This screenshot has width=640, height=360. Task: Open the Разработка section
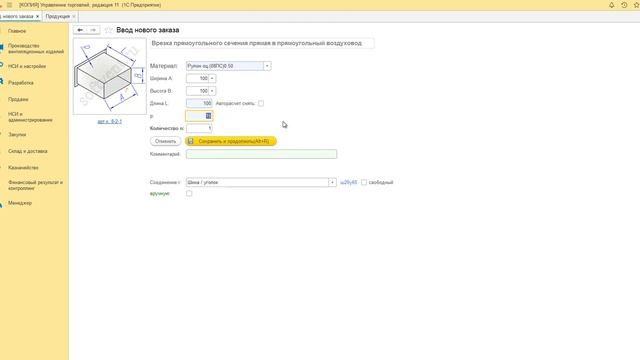click(x=21, y=83)
